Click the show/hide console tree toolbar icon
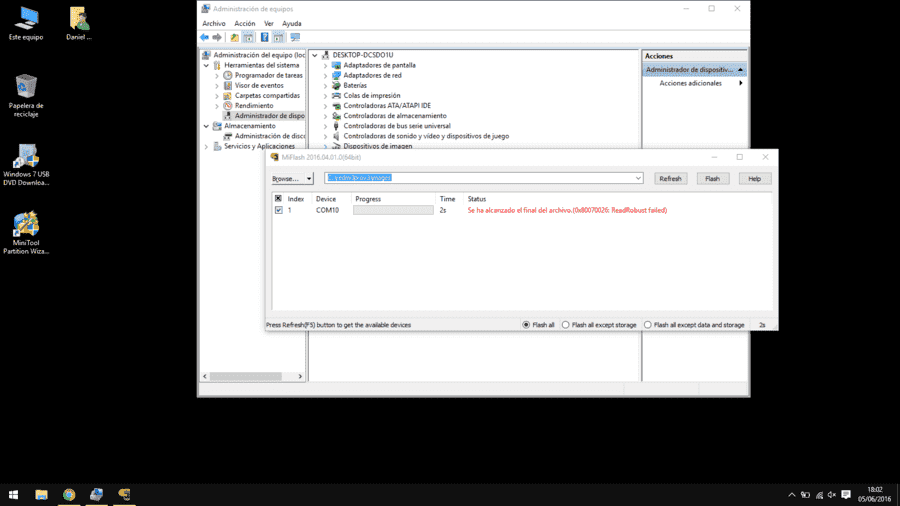 point(248,37)
